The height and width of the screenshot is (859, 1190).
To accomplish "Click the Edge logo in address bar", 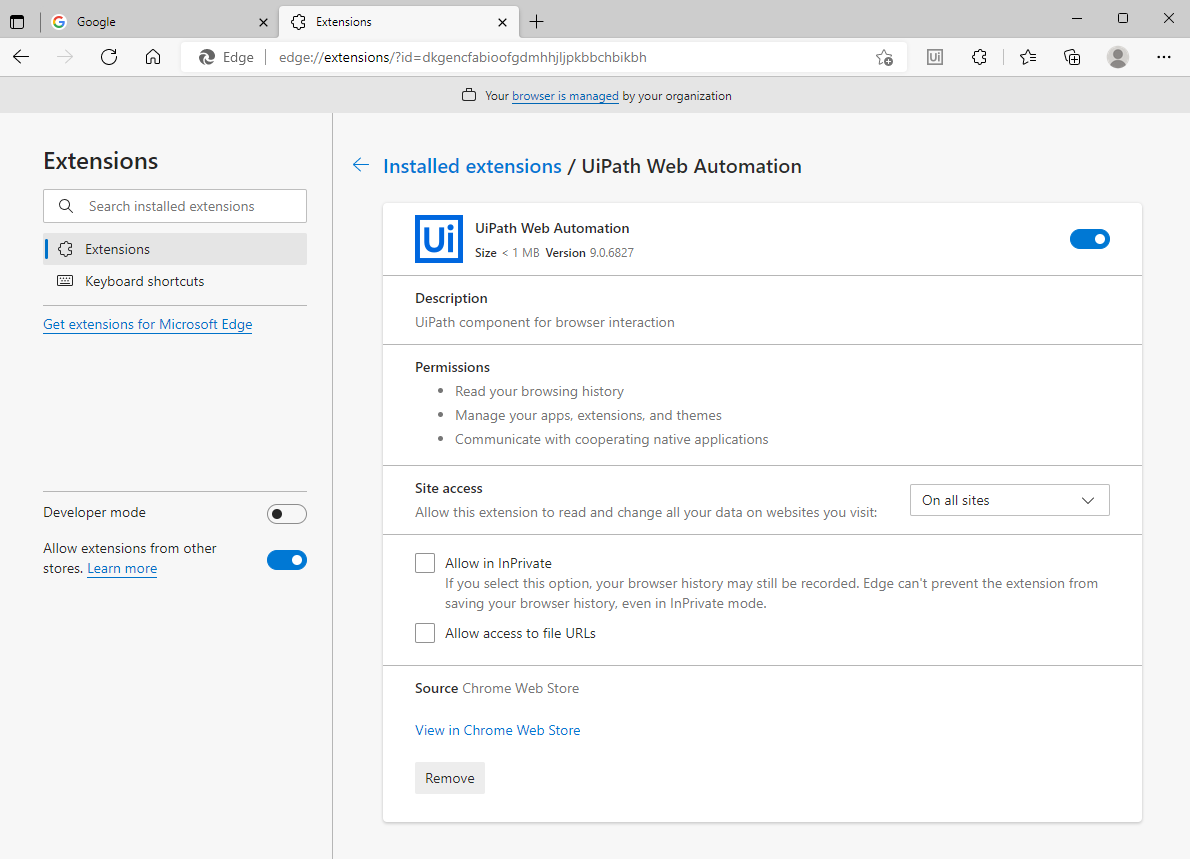I will [206, 58].
